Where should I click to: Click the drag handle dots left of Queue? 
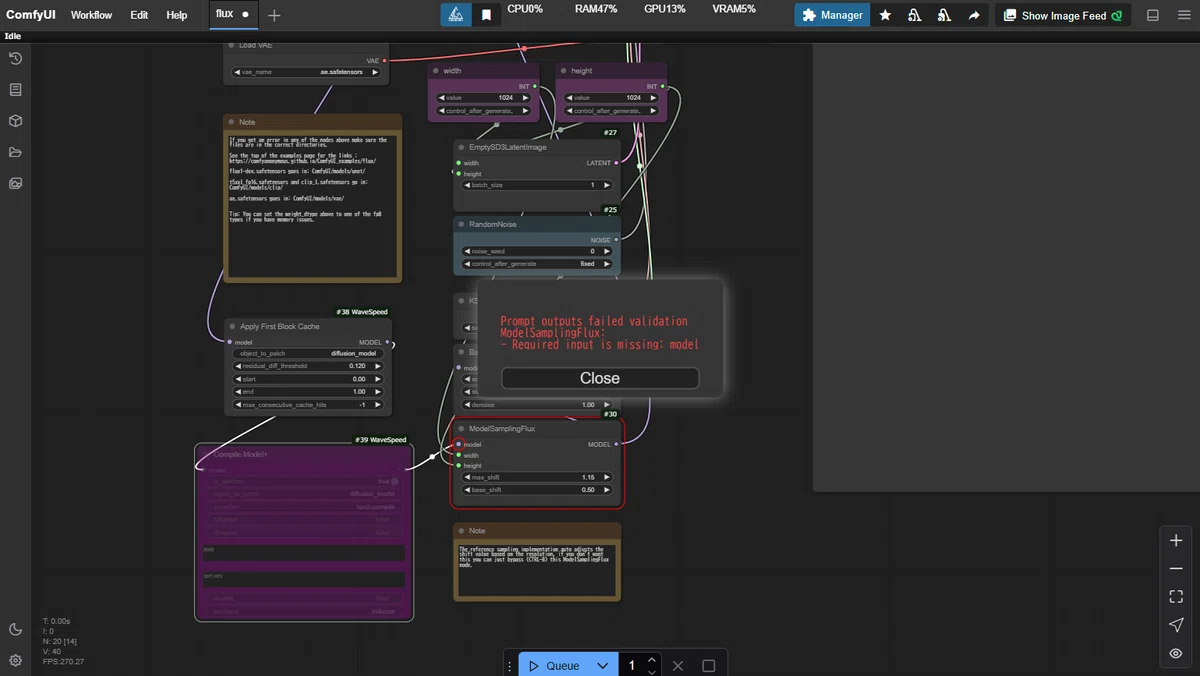click(510, 666)
